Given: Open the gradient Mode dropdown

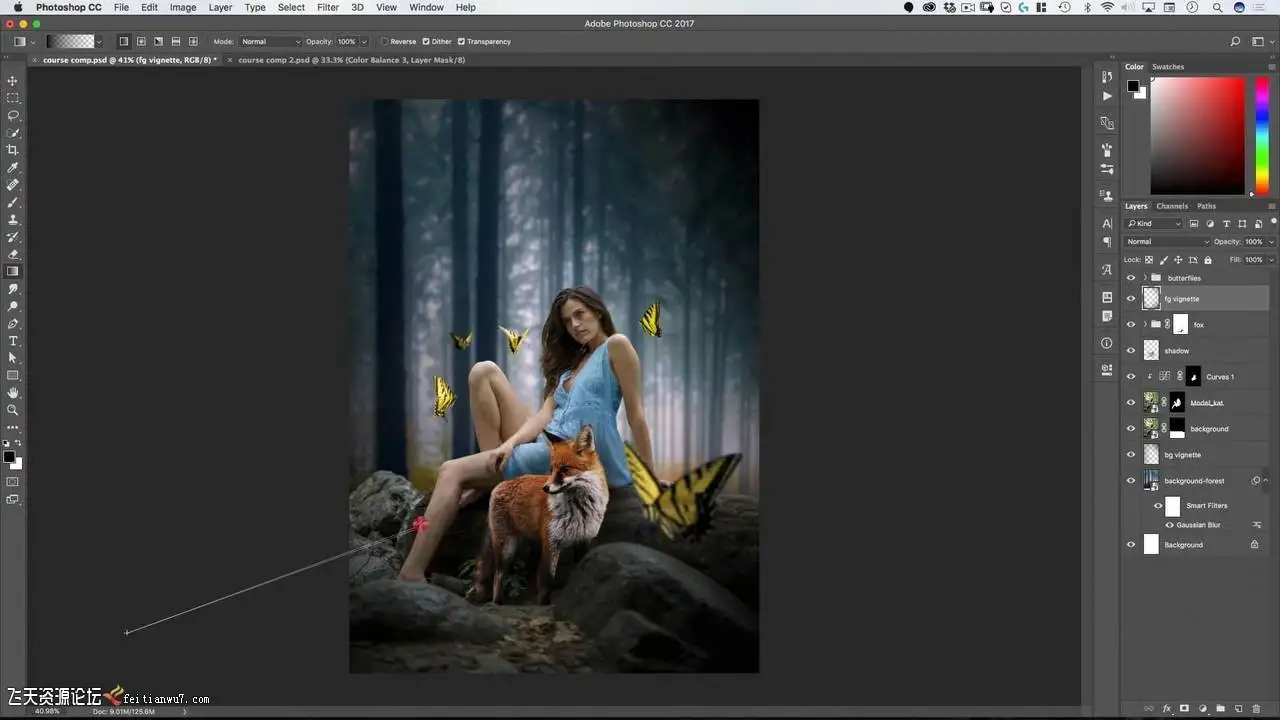Looking at the screenshot, I should 270,42.
